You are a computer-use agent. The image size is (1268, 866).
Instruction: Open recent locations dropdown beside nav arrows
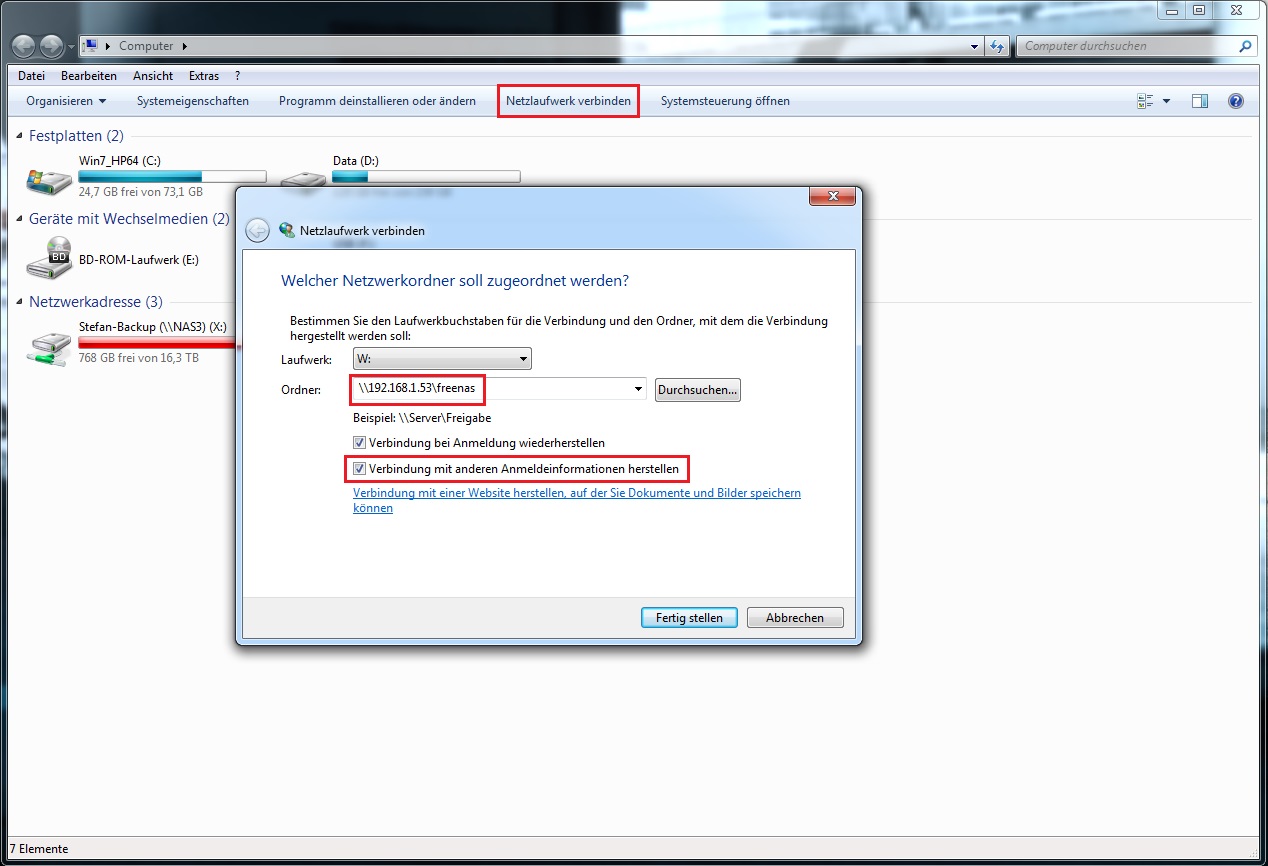[70, 47]
